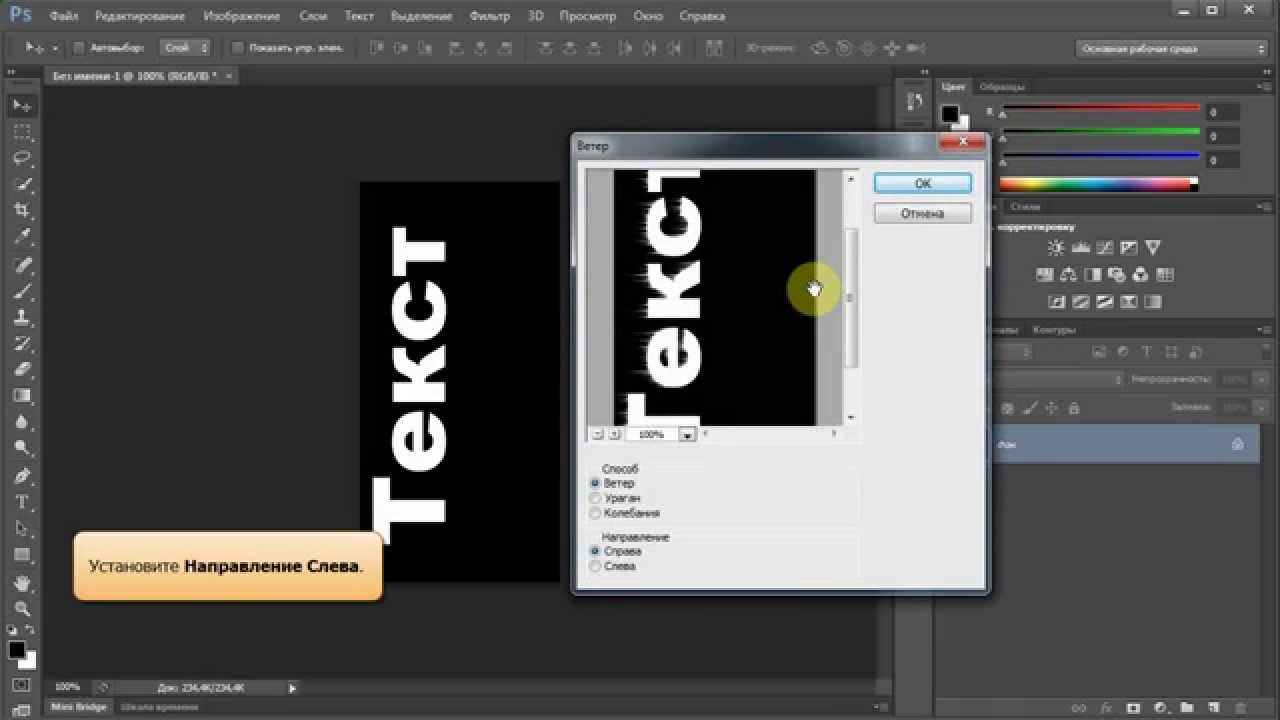Enable the Автовыбор checkbox
The image size is (1280, 720).
81,47
